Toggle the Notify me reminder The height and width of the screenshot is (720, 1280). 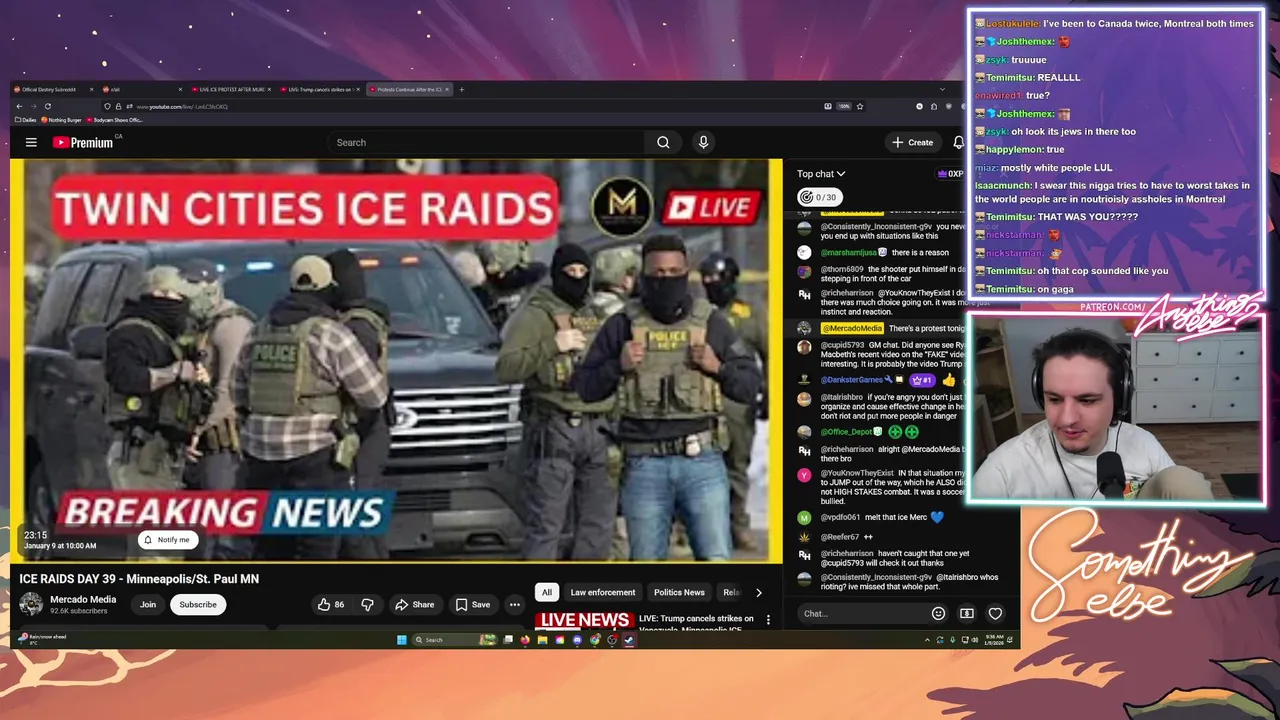click(x=167, y=540)
